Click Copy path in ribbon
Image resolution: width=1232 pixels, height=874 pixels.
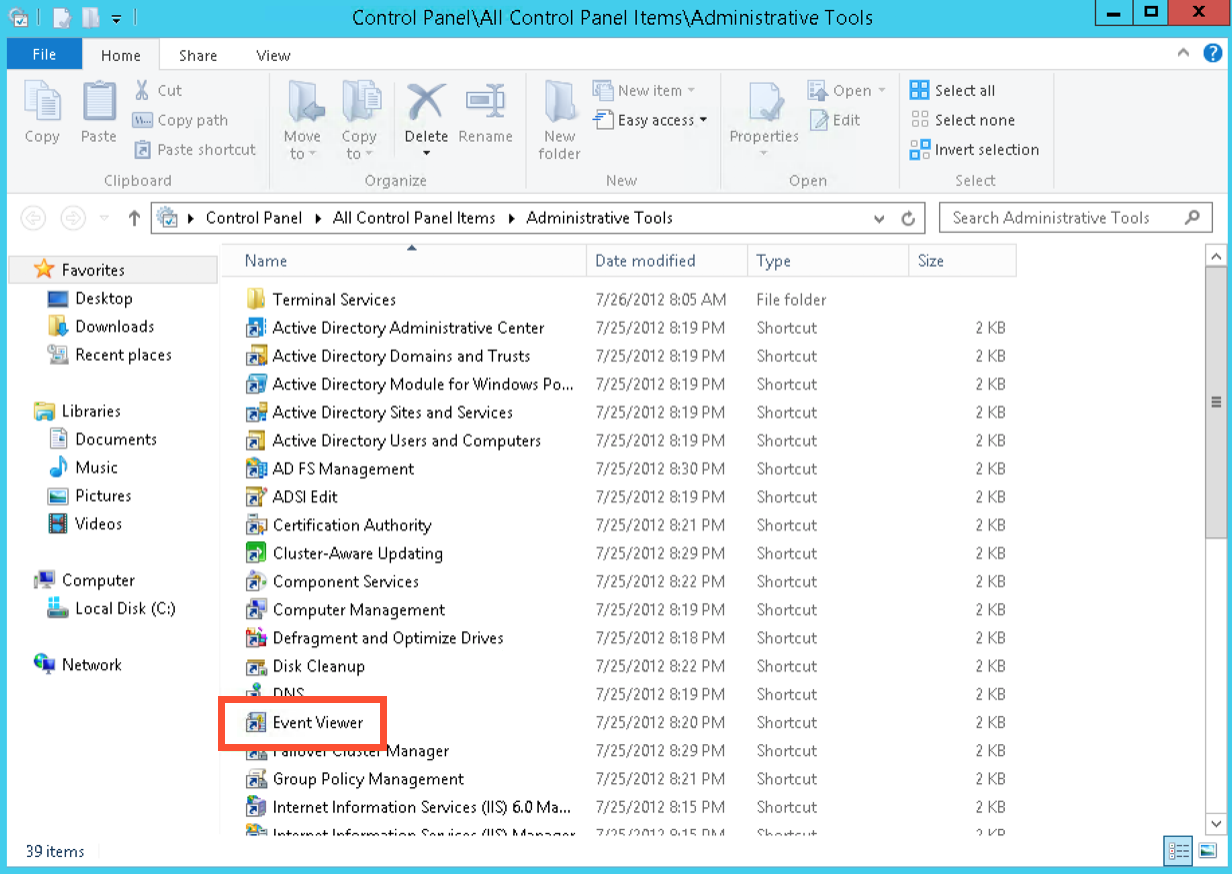[x=181, y=120]
